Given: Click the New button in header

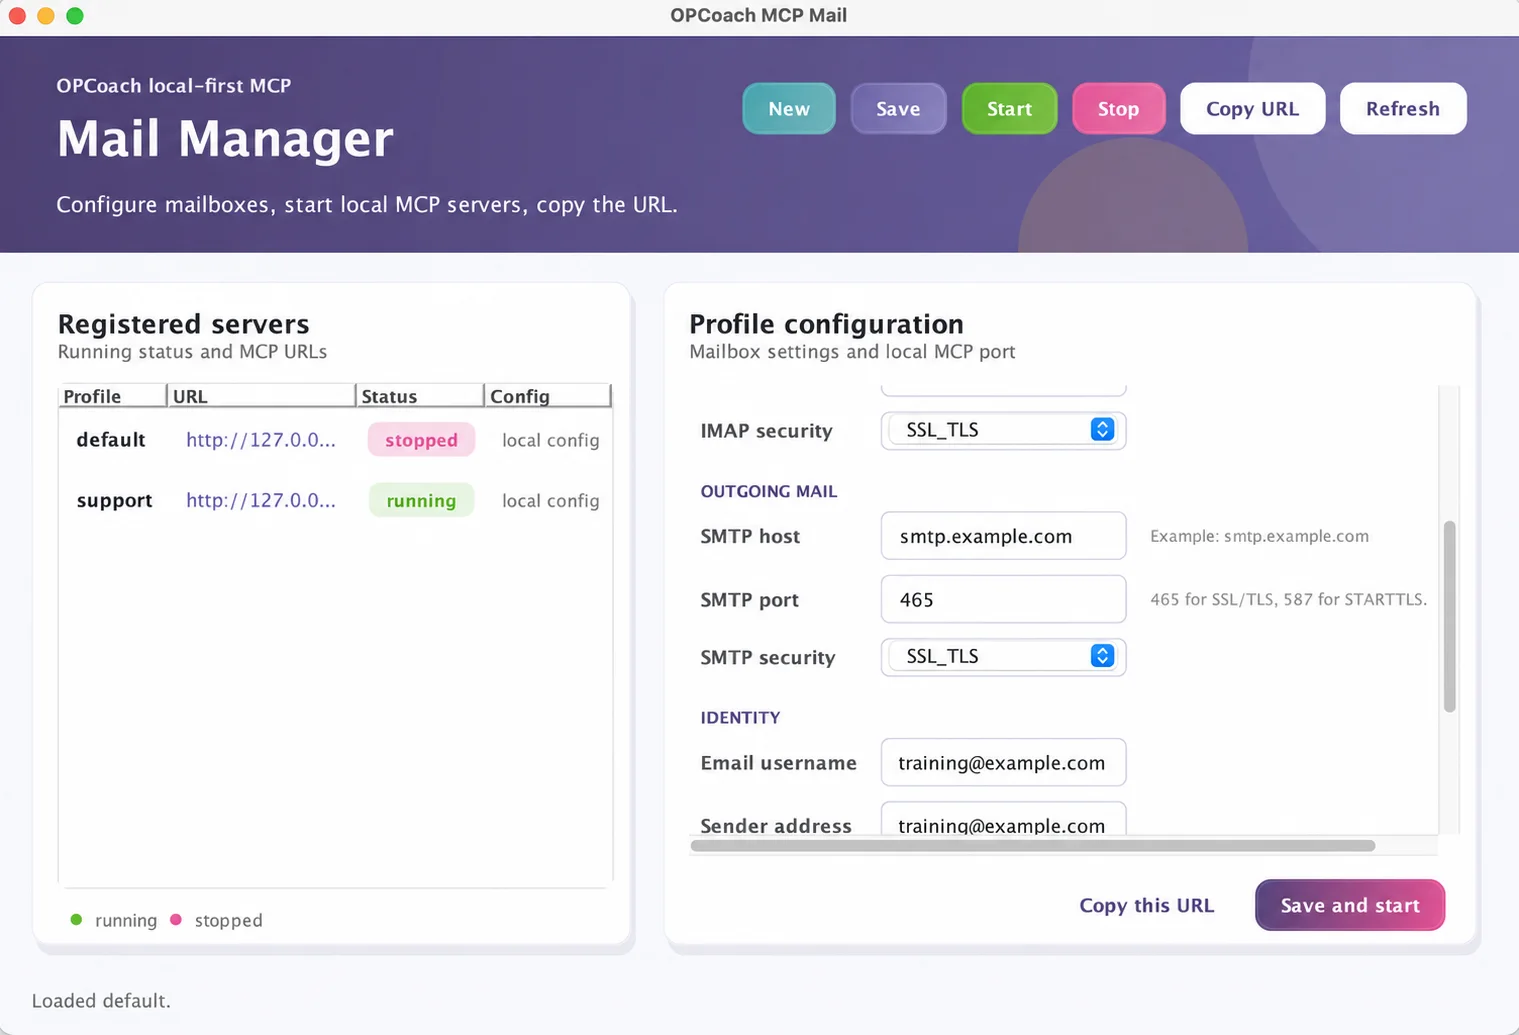Looking at the screenshot, I should click(788, 109).
